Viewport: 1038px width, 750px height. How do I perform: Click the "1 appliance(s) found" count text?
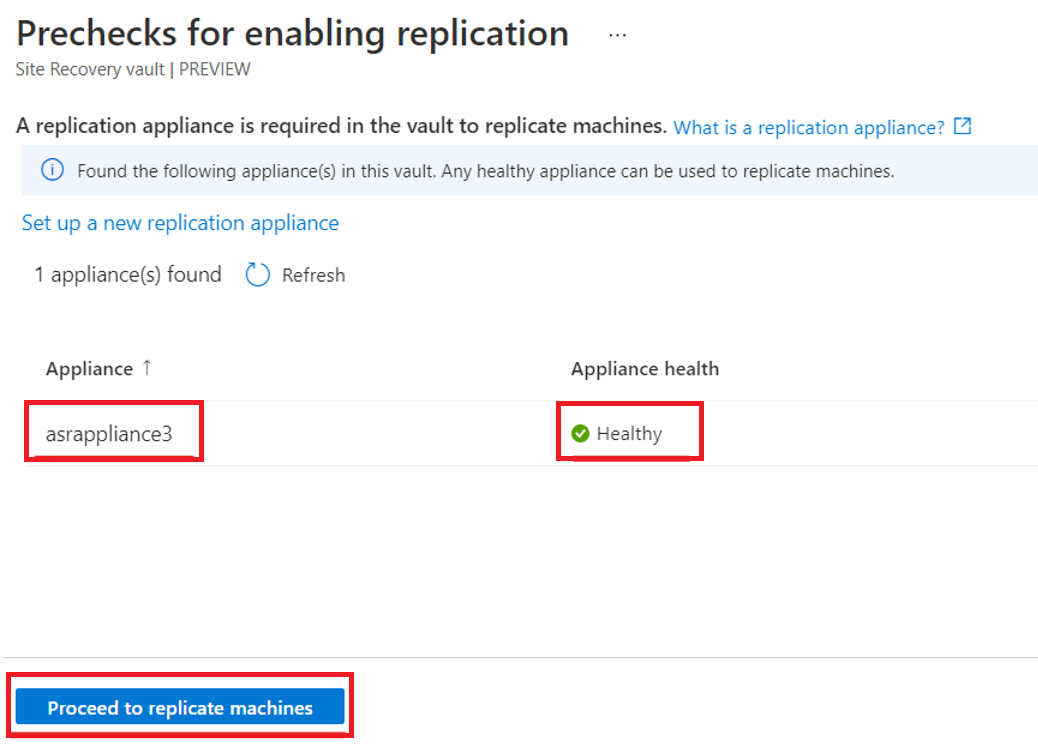[128, 275]
